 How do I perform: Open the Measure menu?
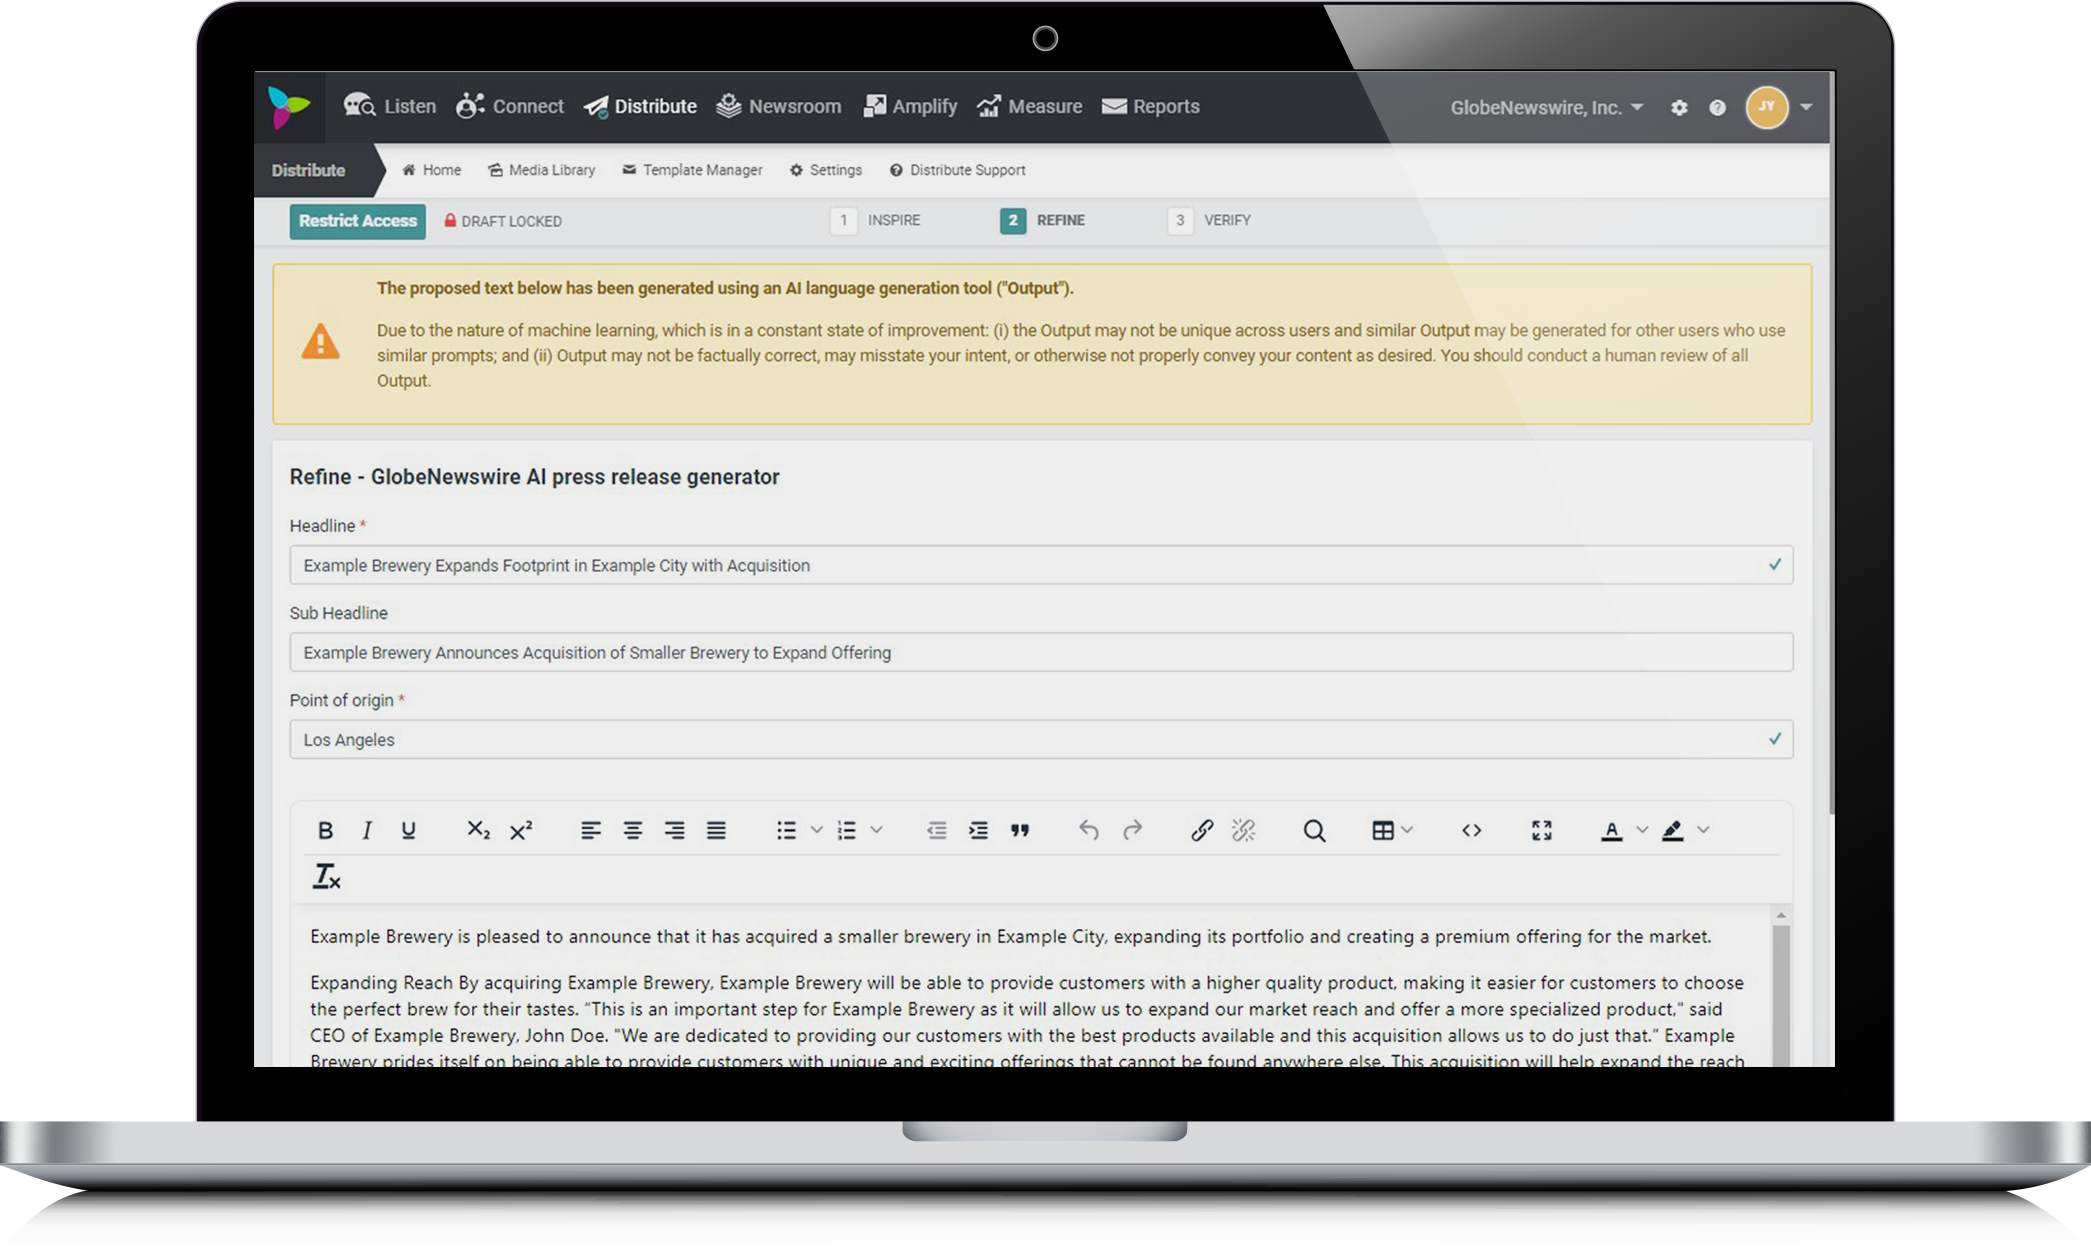click(1030, 106)
